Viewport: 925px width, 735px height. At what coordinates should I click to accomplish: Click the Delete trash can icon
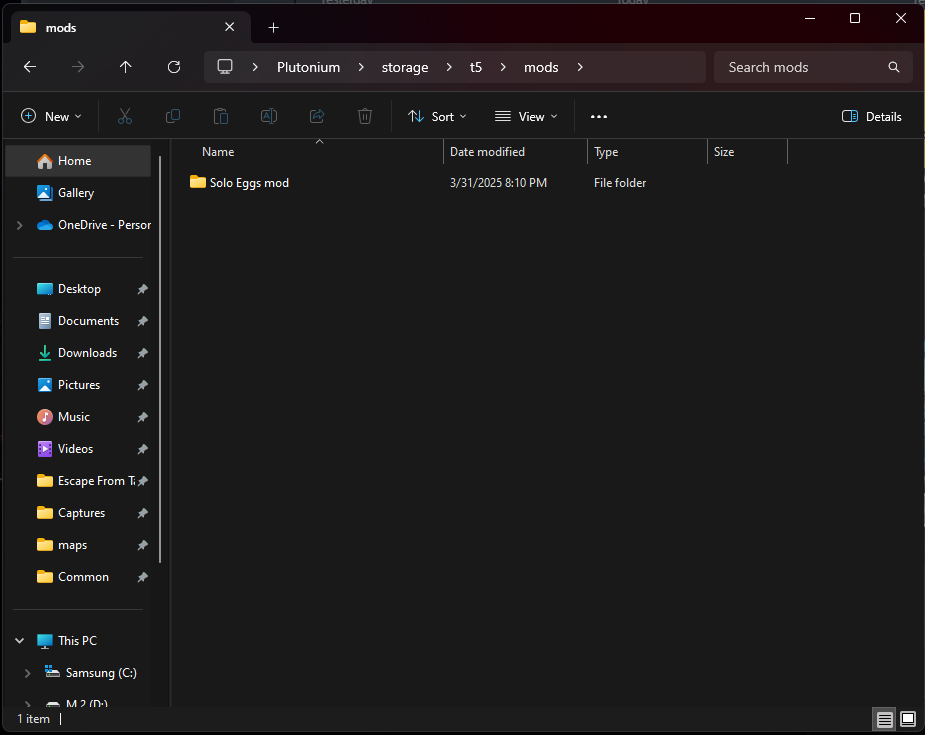click(365, 116)
